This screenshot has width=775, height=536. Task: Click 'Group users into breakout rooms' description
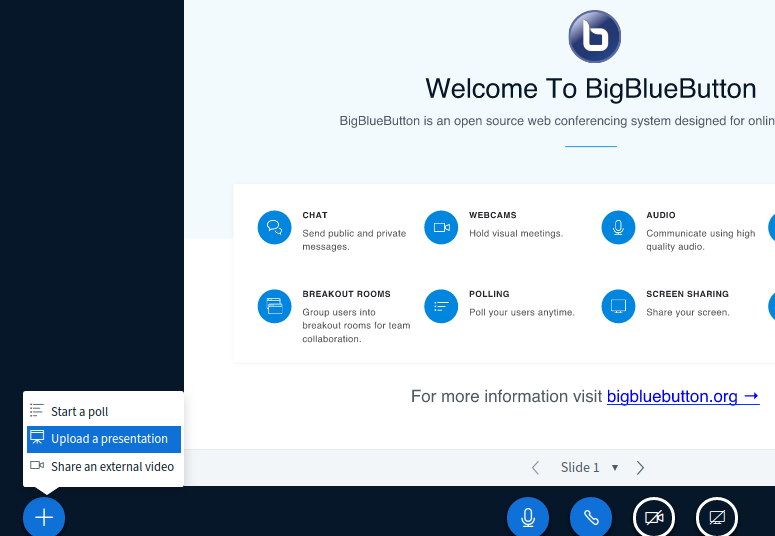pyautogui.click(x=356, y=325)
